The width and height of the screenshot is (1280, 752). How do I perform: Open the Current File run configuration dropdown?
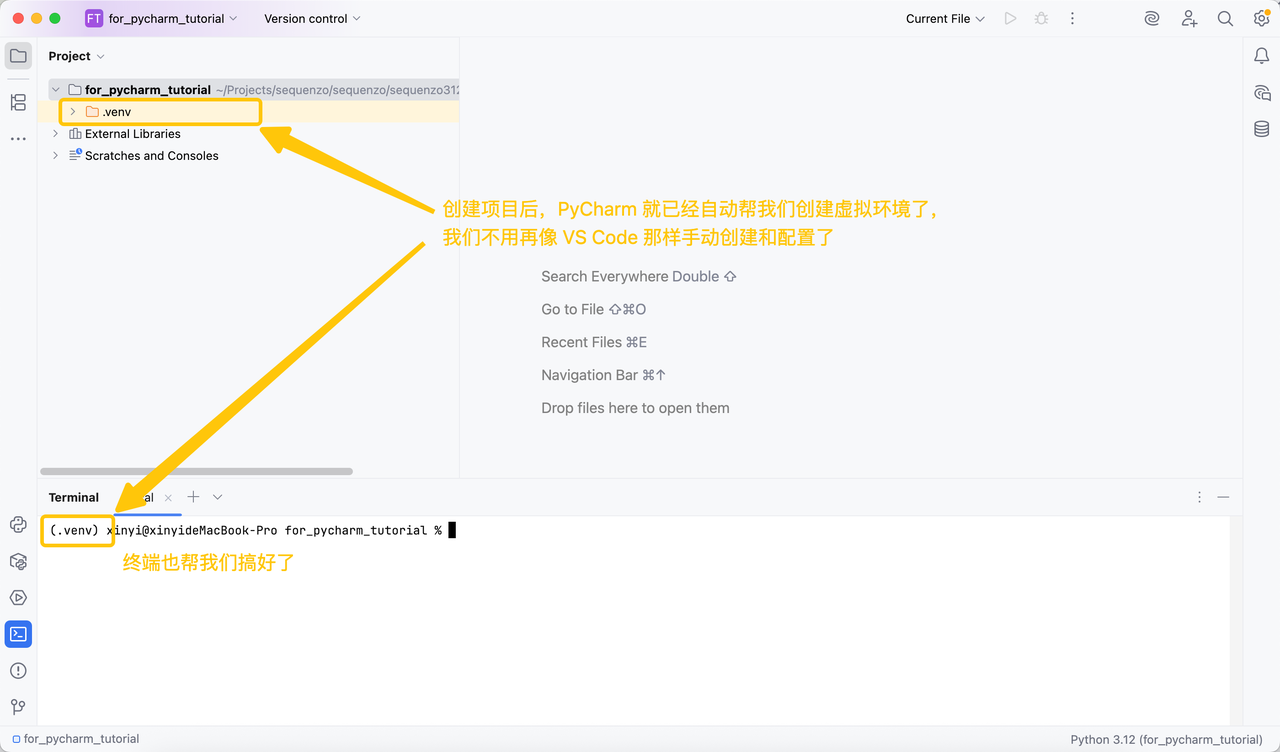[x=945, y=19]
